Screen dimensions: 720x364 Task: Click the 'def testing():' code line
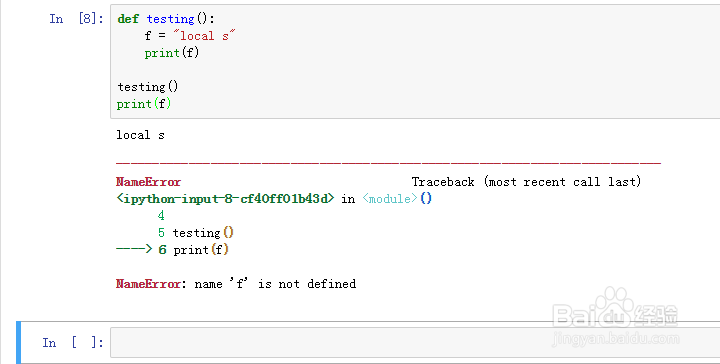(x=166, y=19)
